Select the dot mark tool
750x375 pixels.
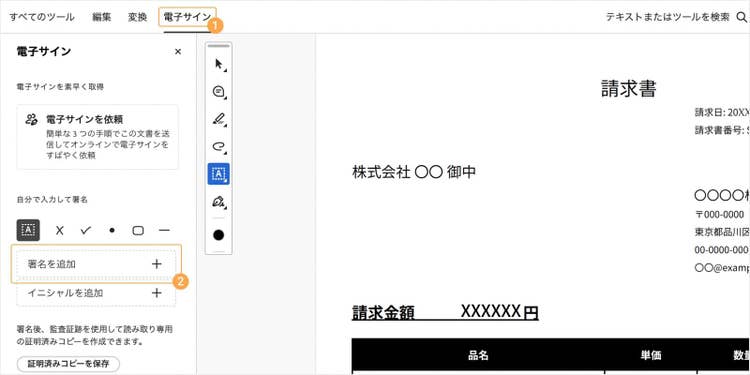pyautogui.click(x=112, y=231)
